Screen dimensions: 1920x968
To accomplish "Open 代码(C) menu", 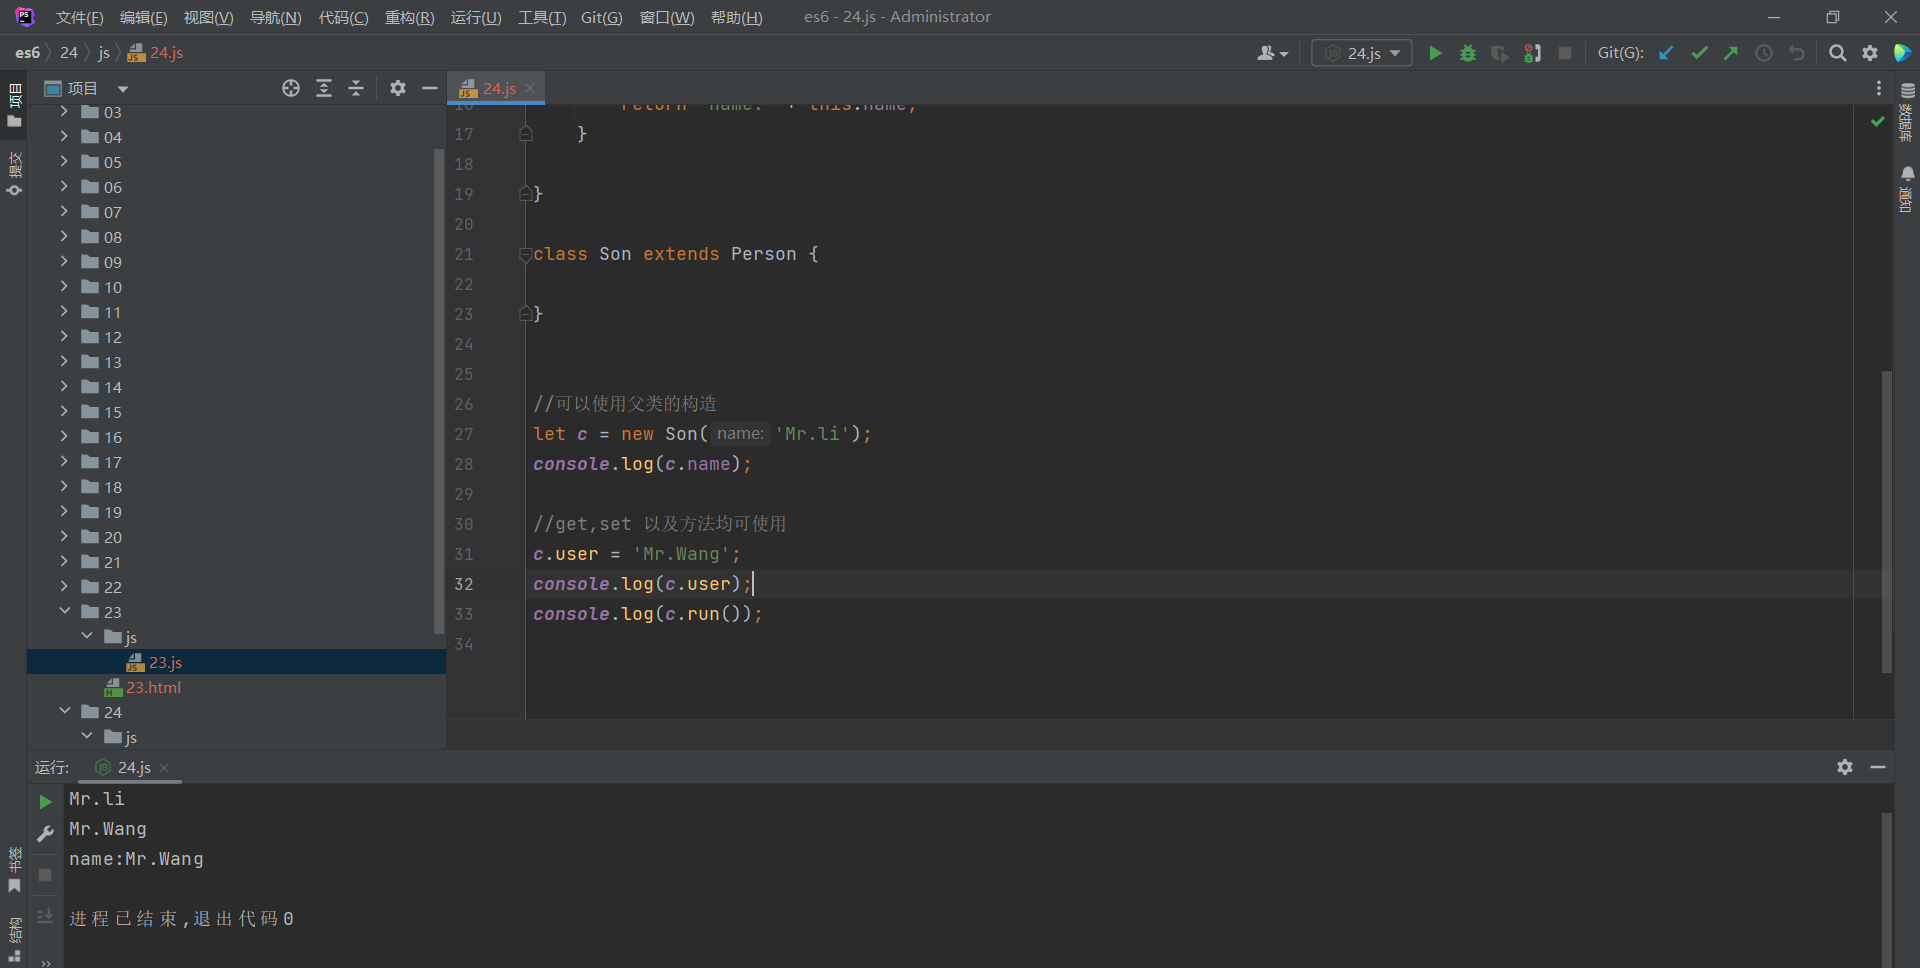I will [343, 17].
